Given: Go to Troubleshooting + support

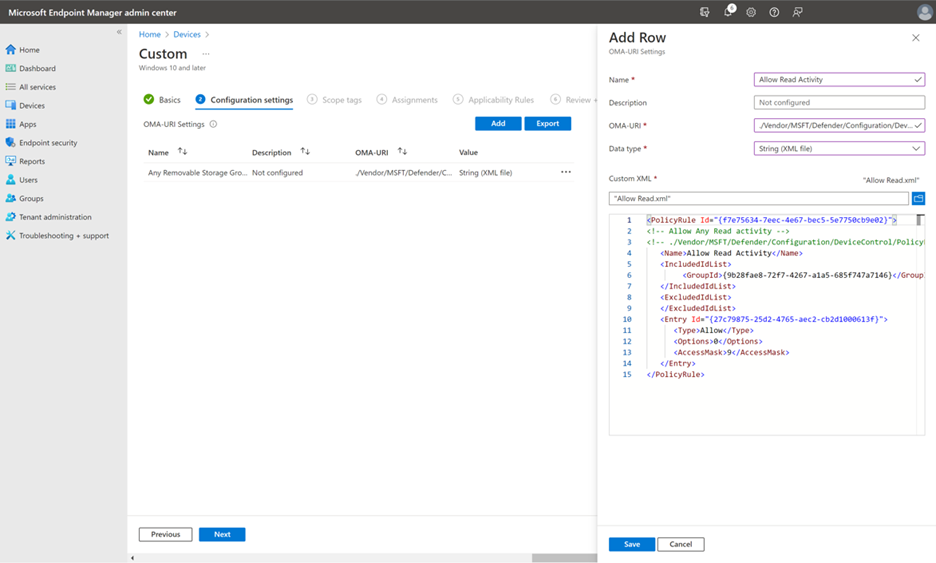Looking at the screenshot, I should point(64,236).
